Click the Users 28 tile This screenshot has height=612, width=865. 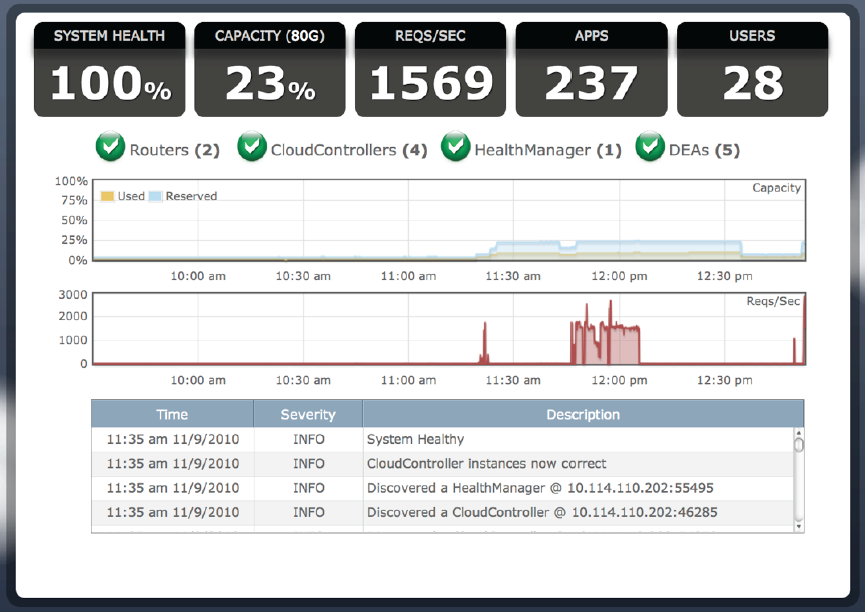[x=752, y=70]
